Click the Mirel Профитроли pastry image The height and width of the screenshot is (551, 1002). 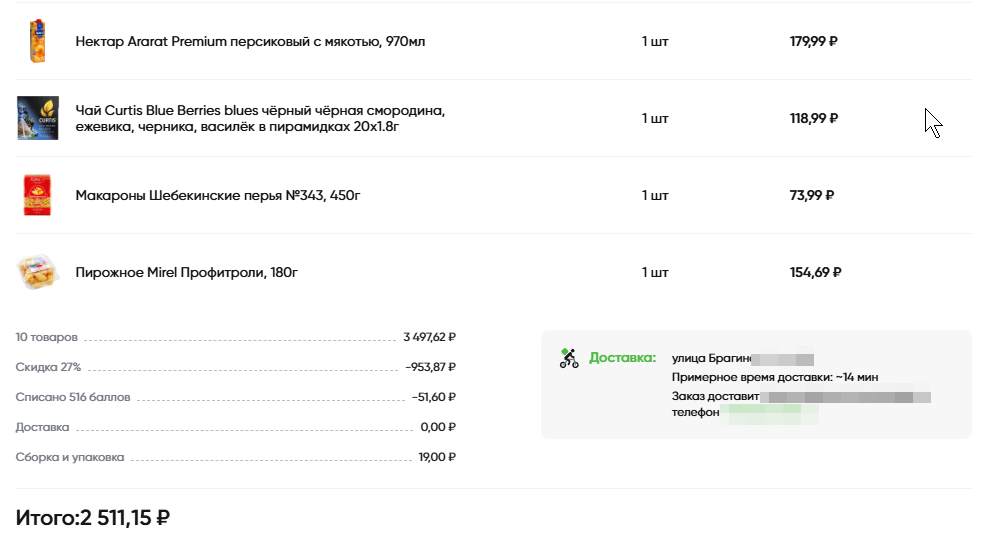[38, 272]
